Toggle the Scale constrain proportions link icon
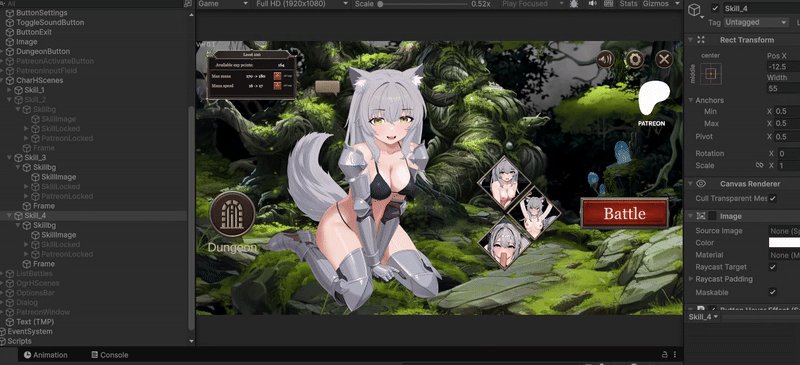 coord(759,165)
